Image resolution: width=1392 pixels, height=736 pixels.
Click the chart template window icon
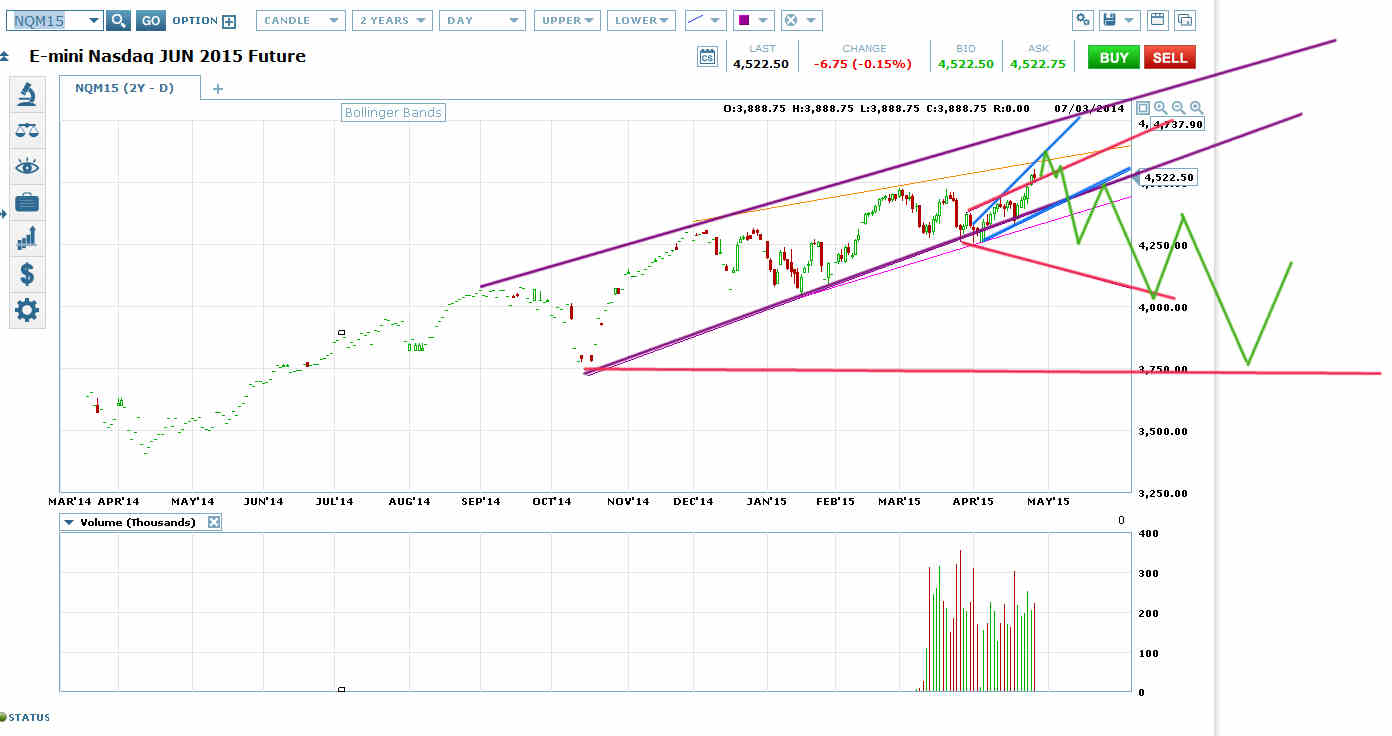(1157, 20)
